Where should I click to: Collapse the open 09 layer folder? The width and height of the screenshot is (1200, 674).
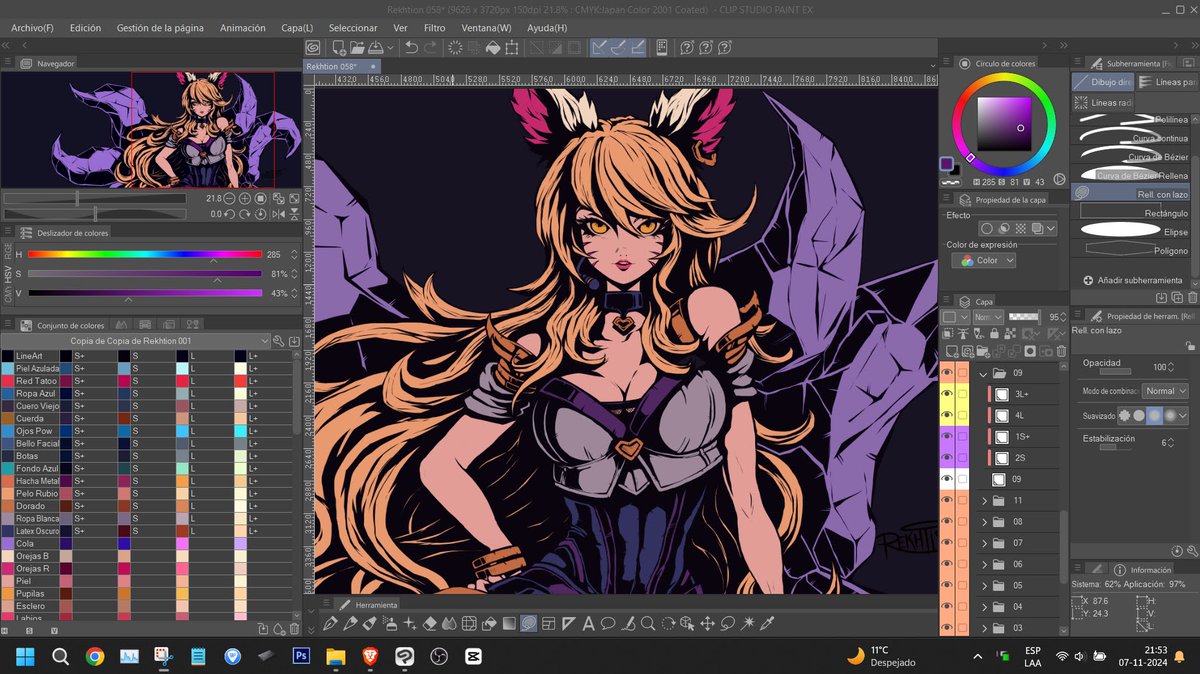tap(984, 373)
